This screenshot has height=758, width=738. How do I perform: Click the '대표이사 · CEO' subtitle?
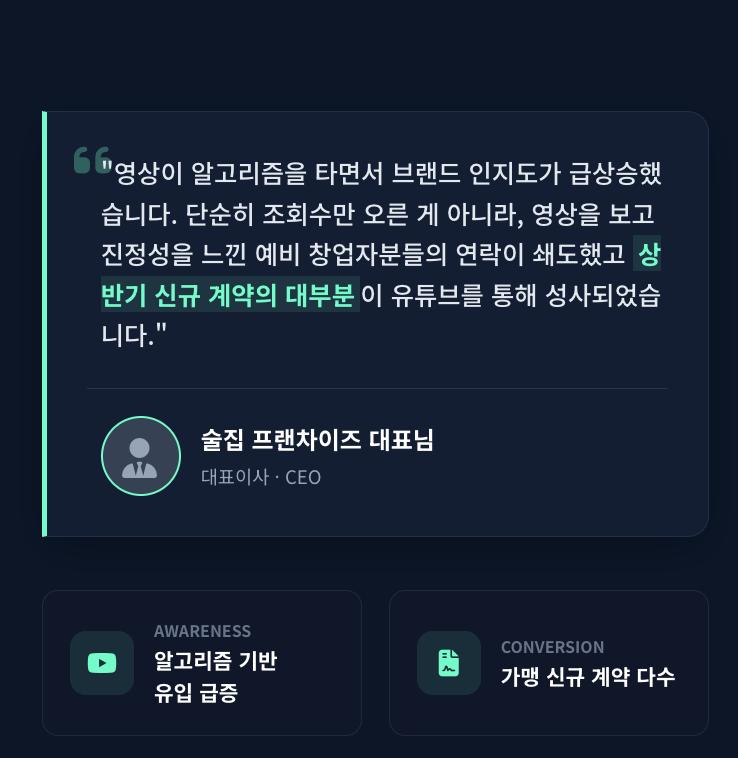[x=261, y=477]
